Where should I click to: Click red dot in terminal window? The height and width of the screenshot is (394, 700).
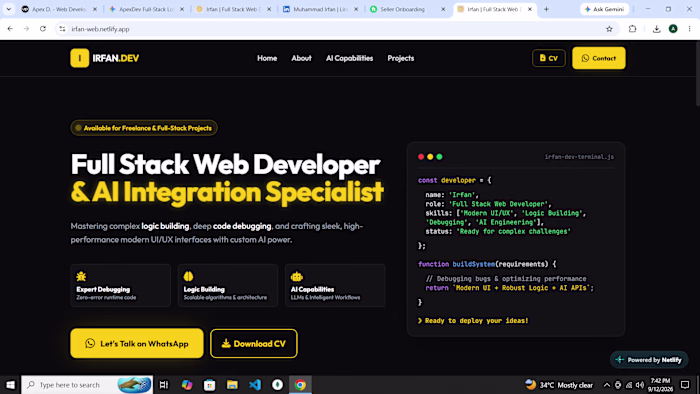point(421,157)
